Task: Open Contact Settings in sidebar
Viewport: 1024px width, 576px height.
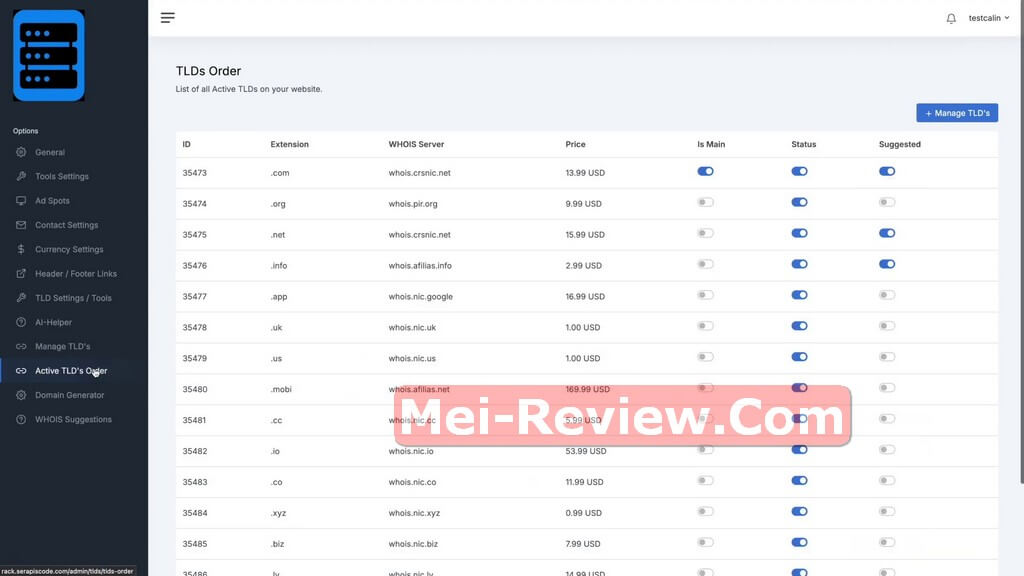Action: pos(67,225)
